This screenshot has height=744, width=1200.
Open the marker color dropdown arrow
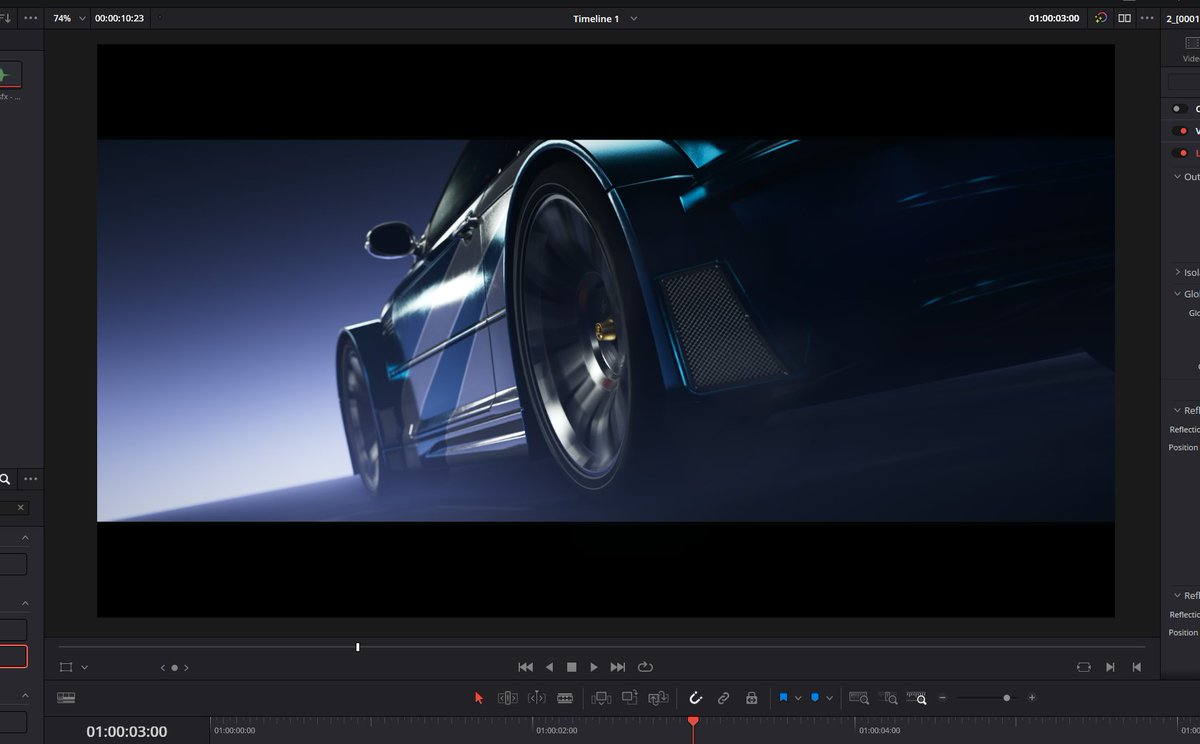click(829, 698)
